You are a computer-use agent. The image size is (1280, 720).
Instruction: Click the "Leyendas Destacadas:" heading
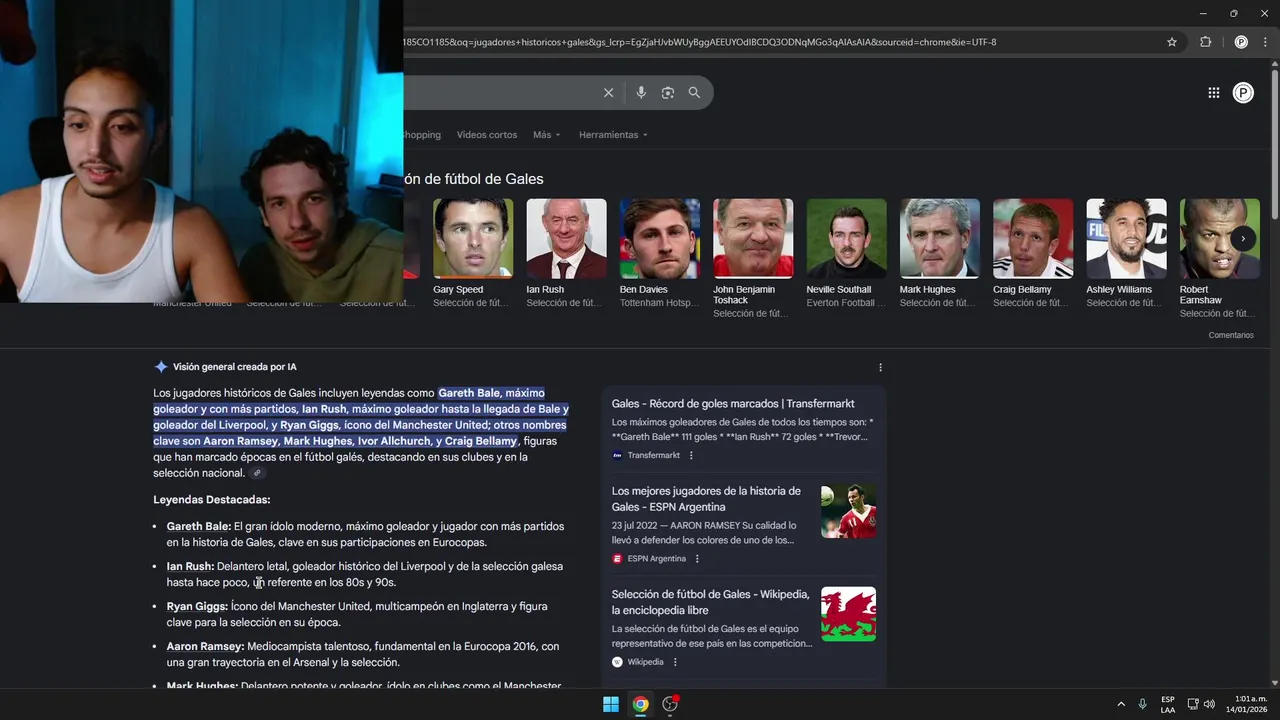211,500
